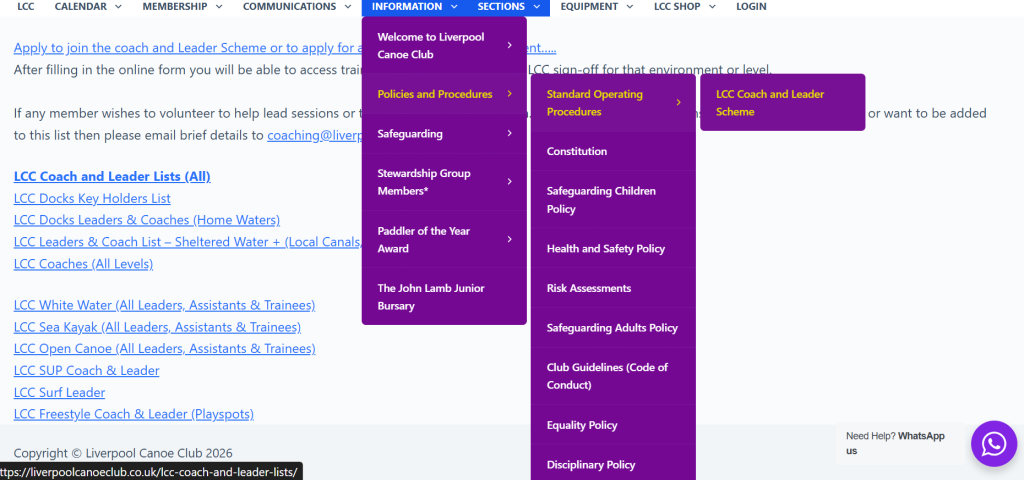Open Paddler of the Year Award submenu
This screenshot has width=1024, height=480.
tap(443, 240)
